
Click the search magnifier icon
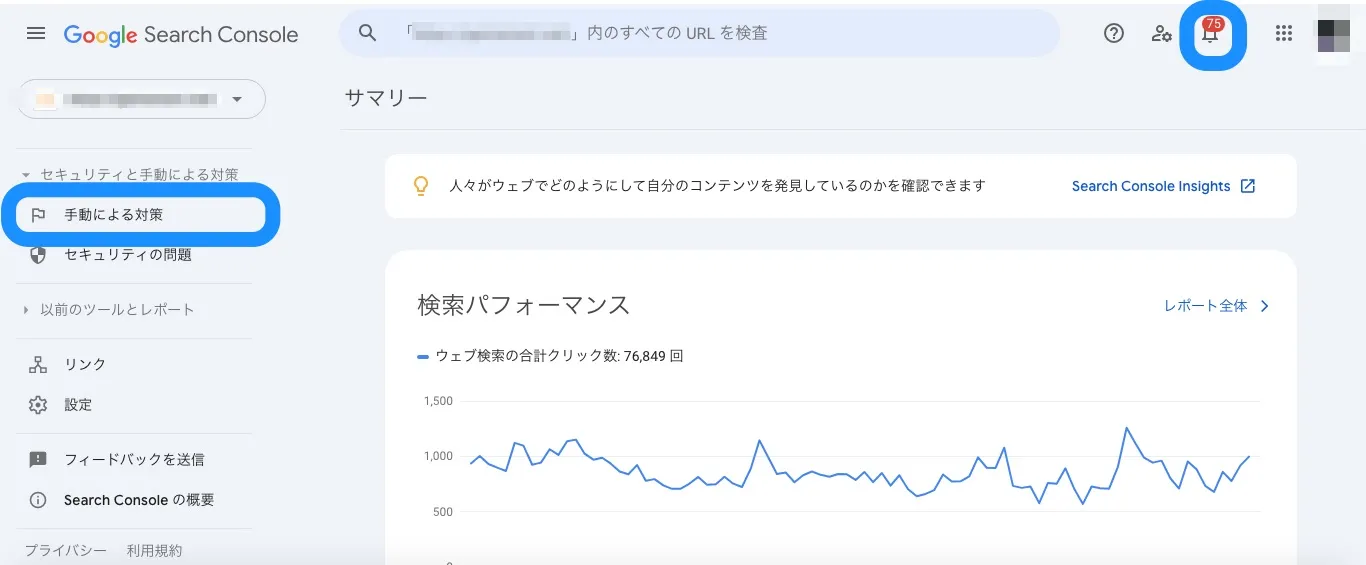click(368, 33)
